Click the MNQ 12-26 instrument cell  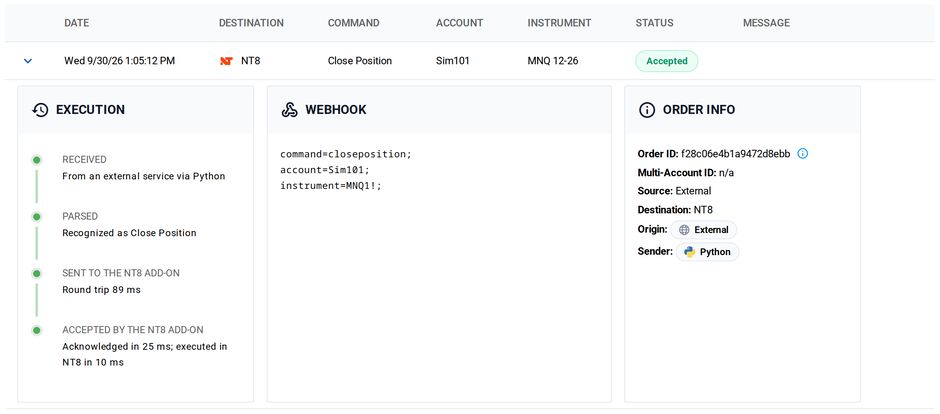553,61
